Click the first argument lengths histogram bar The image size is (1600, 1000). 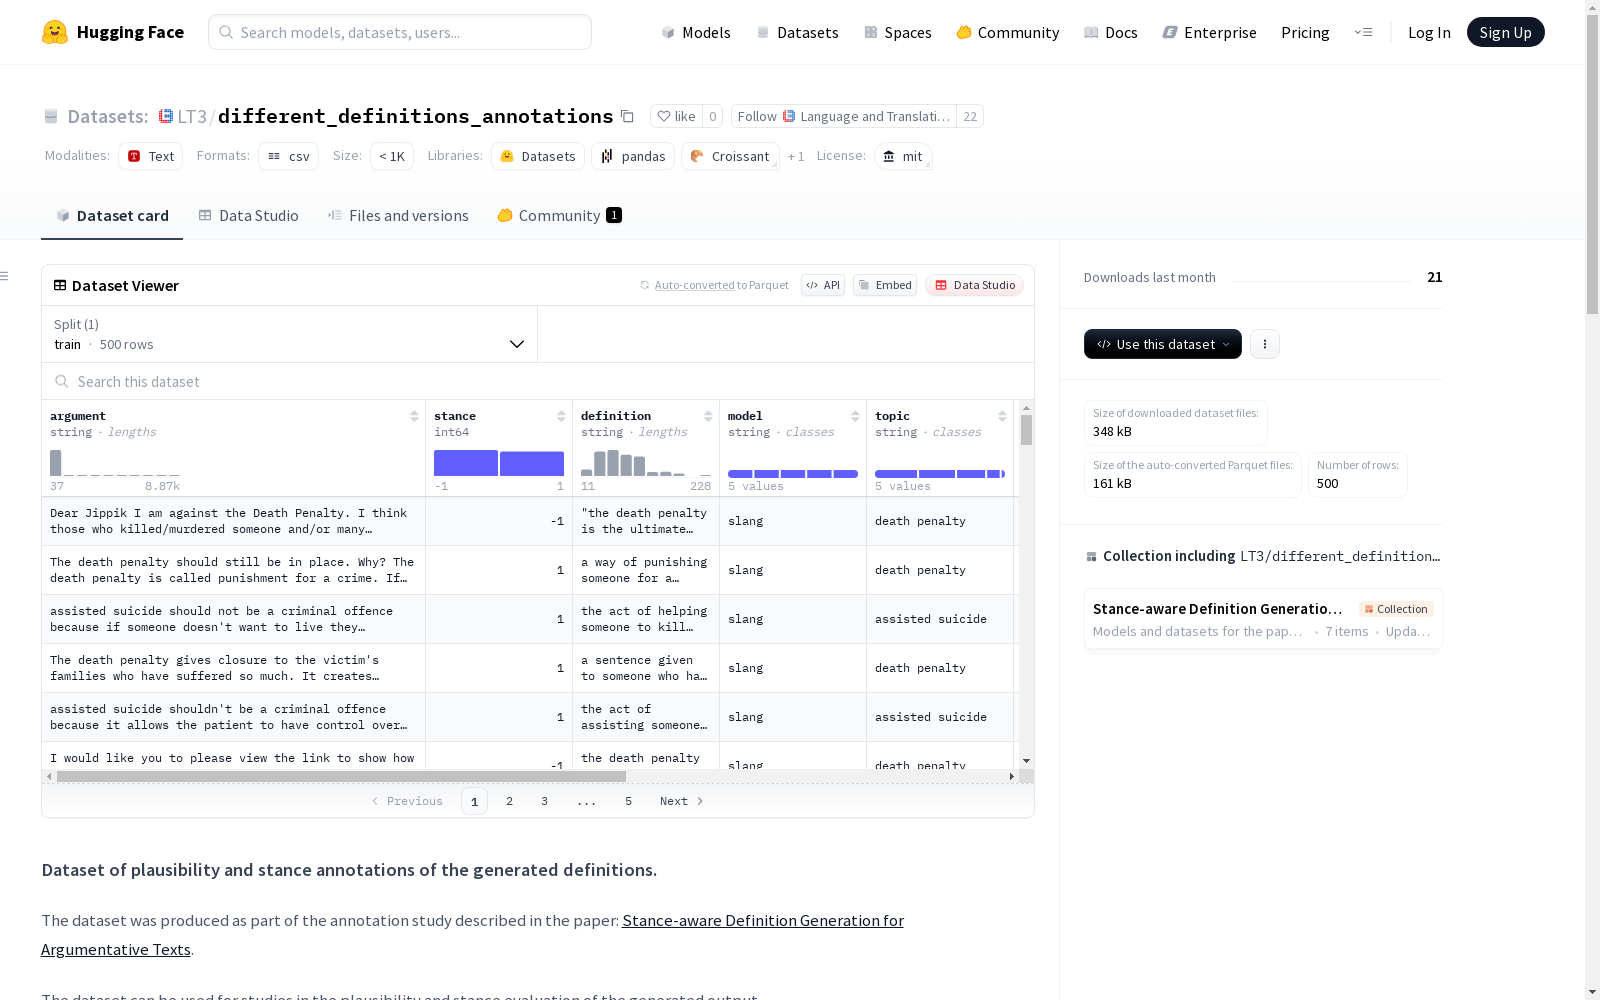(x=56, y=463)
